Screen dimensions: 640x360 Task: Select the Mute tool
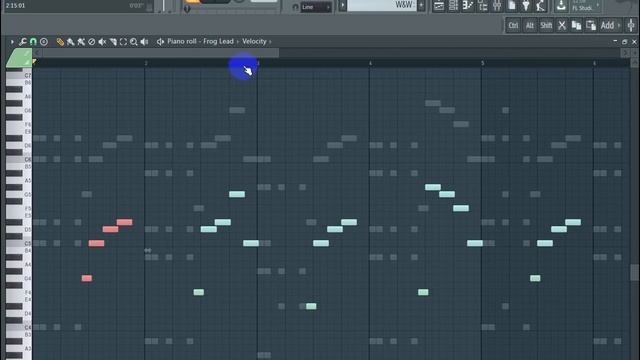(x=102, y=42)
